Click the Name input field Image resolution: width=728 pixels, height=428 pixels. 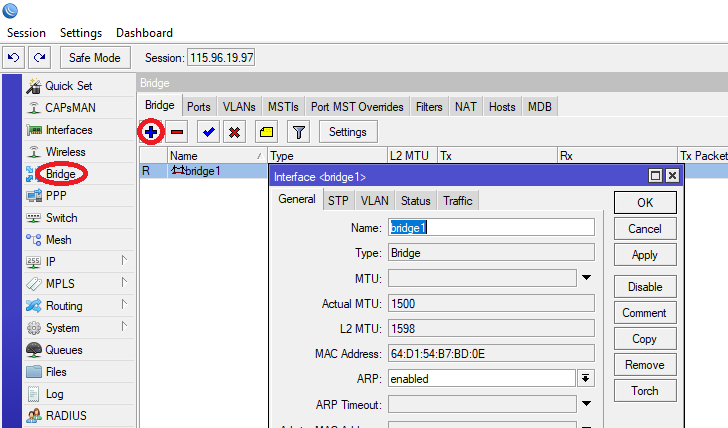pos(491,227)
